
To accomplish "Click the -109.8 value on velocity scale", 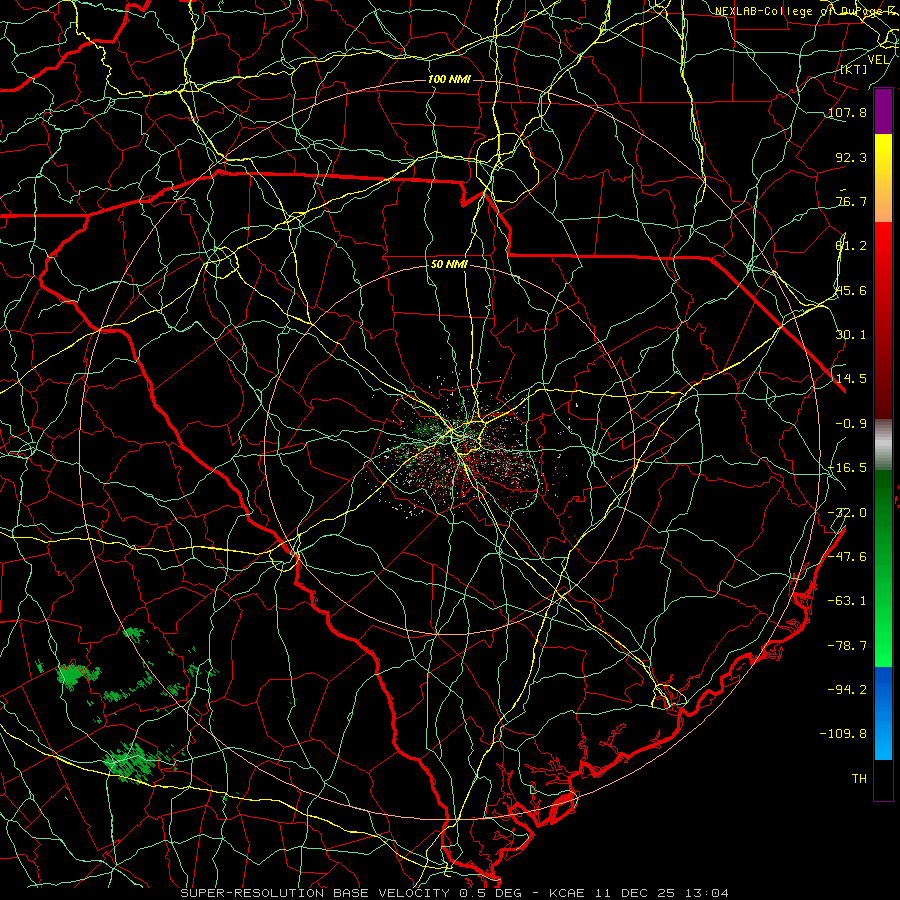I will pos(843,734).
